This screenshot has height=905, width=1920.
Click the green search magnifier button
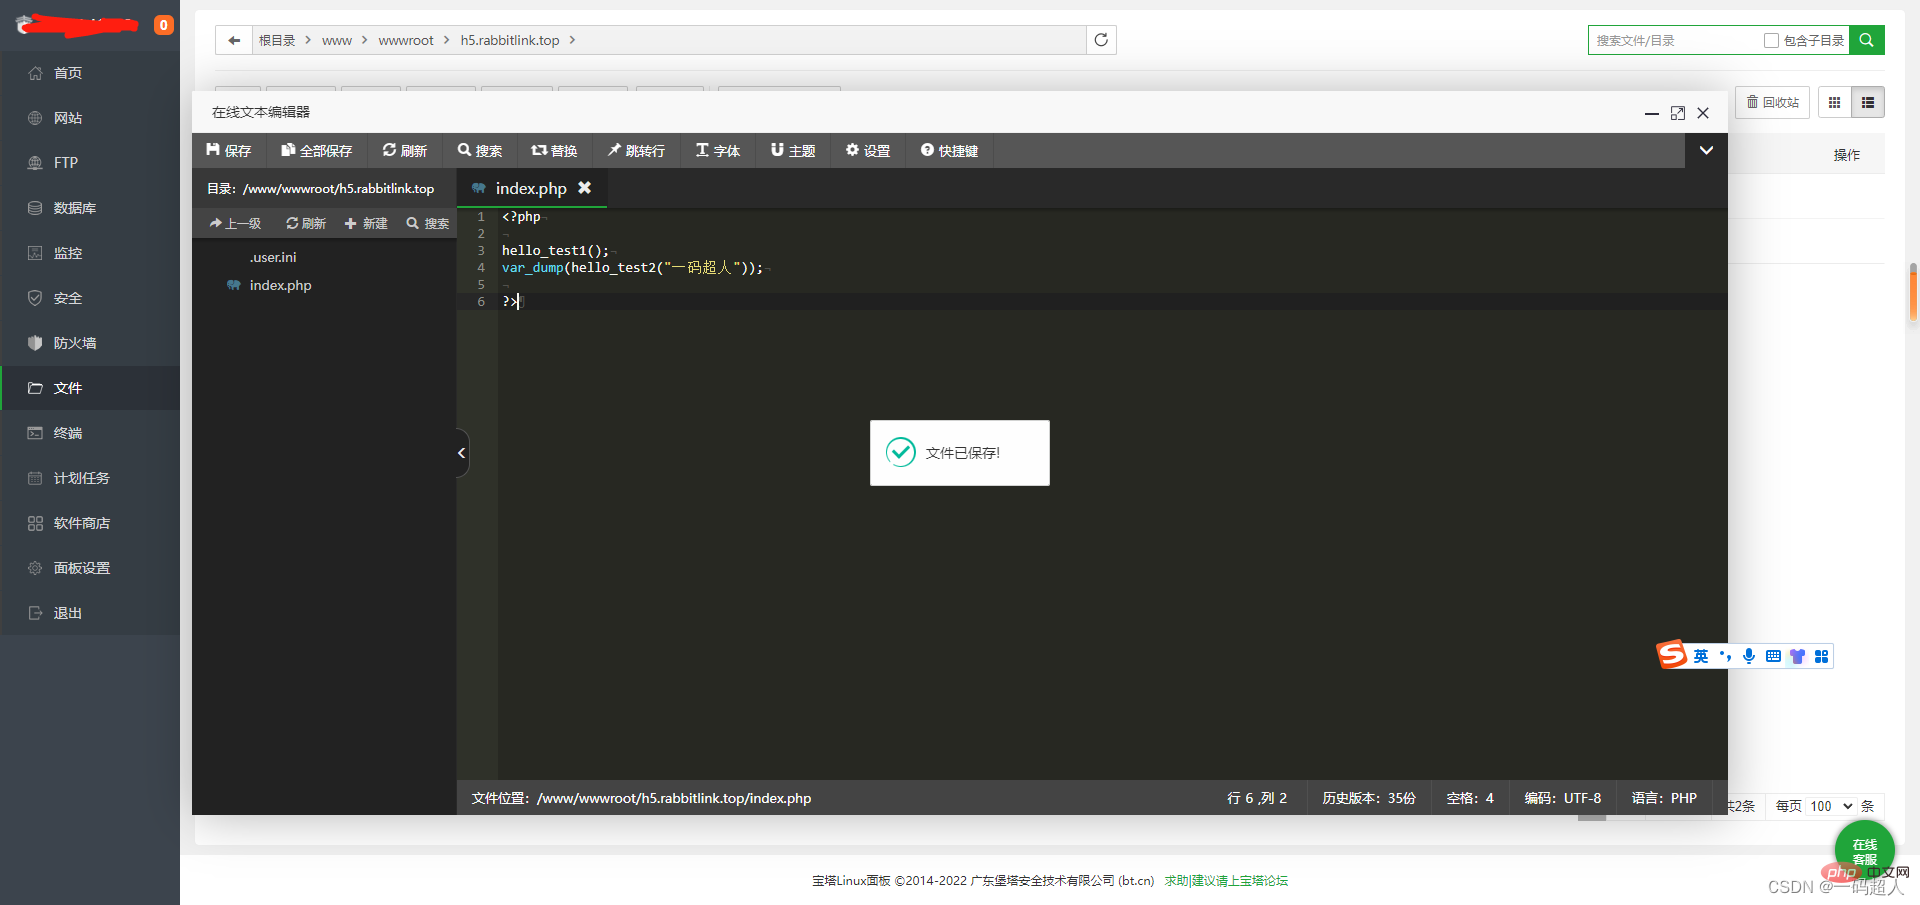[x=1866, y=40]
